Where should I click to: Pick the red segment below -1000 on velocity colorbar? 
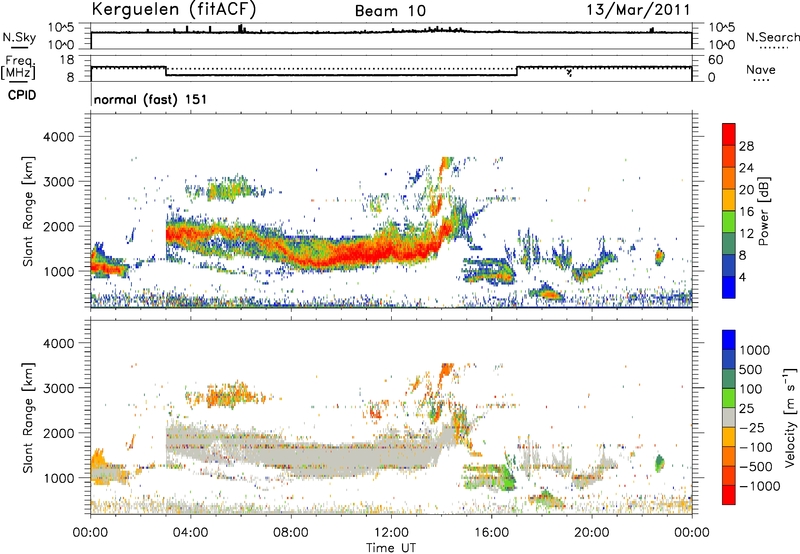click(x=729, y=495)
